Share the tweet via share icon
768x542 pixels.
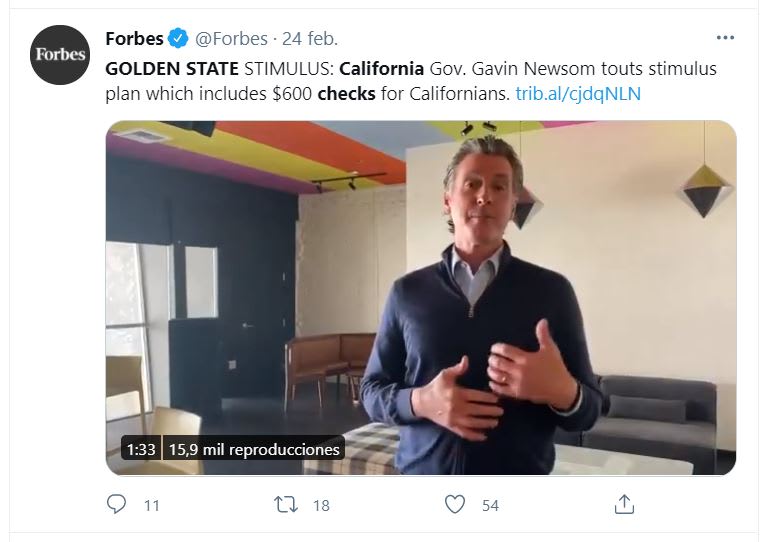(x=624, y=504)
